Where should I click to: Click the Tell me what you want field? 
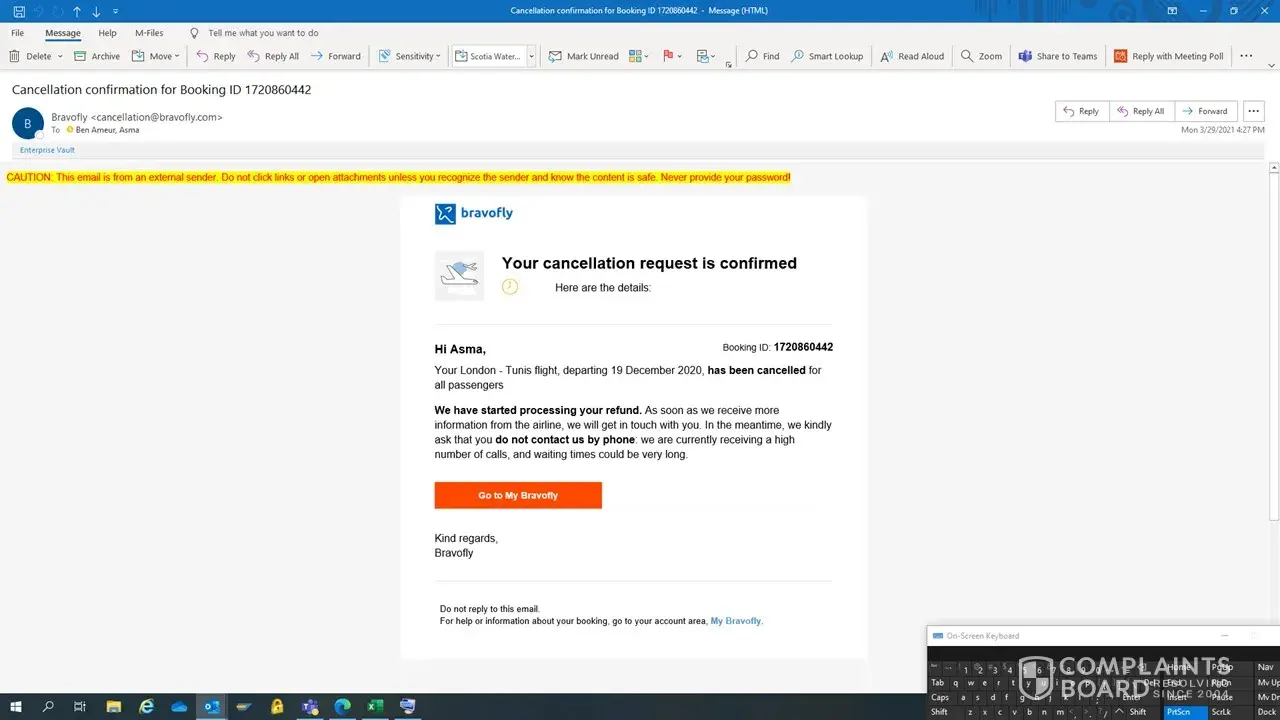tap(263, 33)
